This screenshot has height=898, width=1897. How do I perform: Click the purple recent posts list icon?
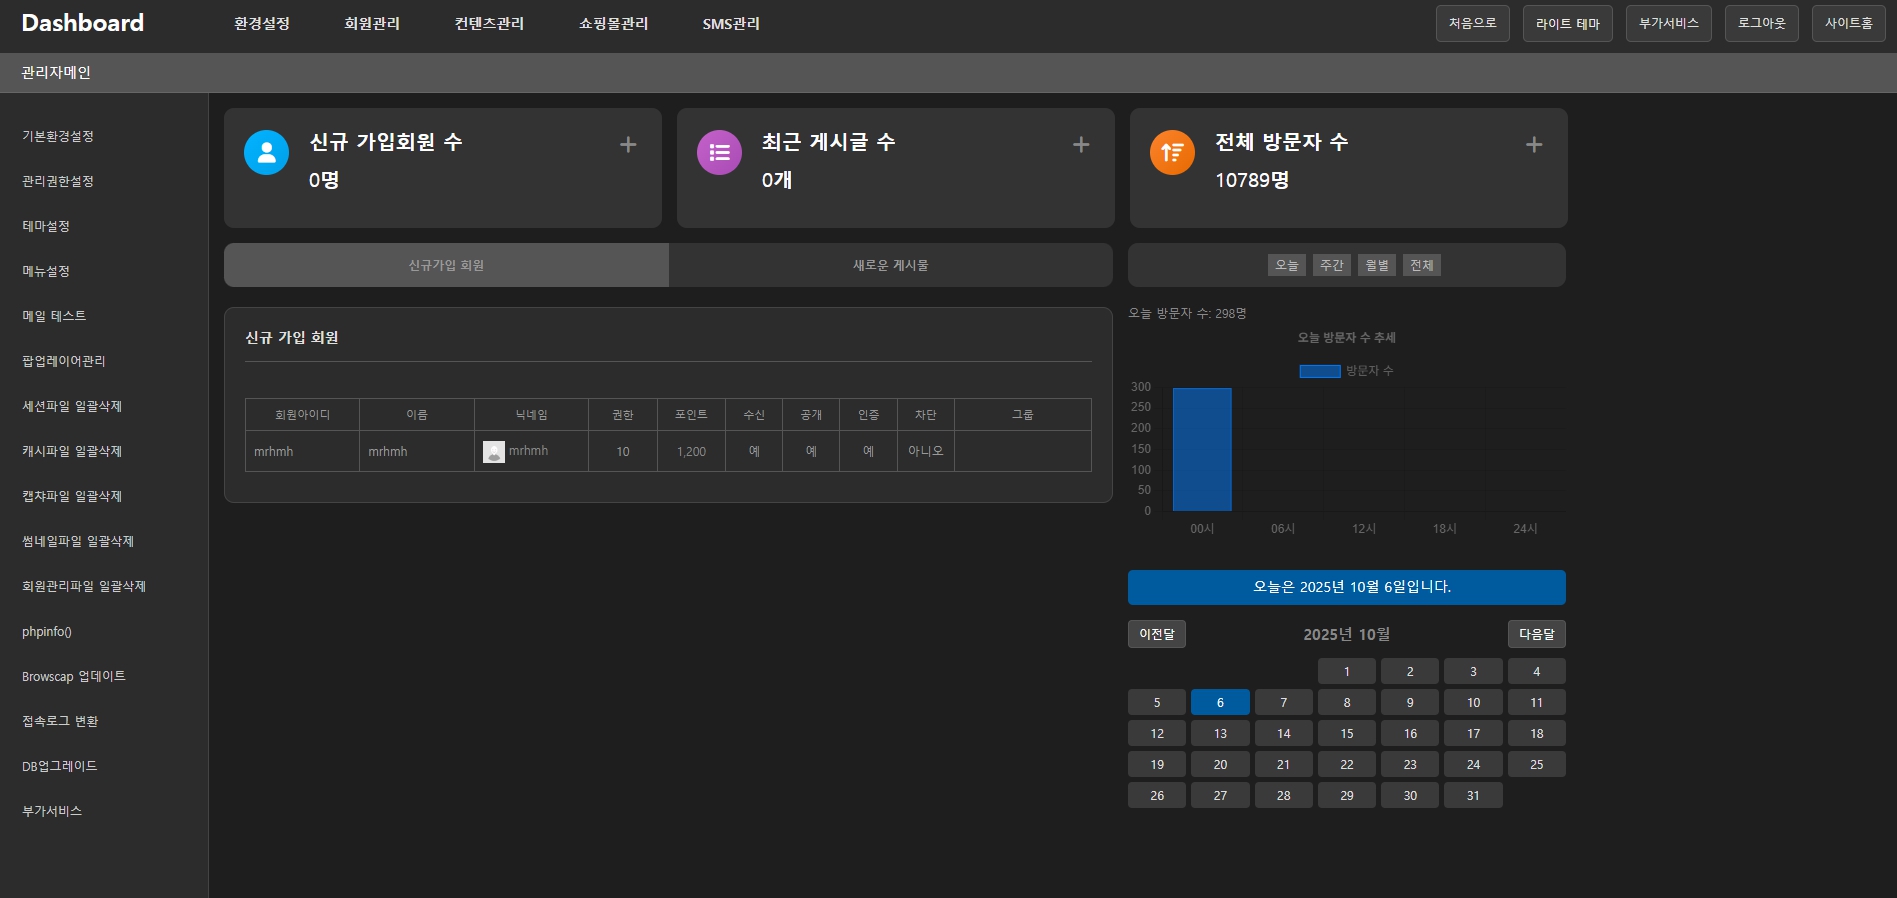[x=719, y=152]
